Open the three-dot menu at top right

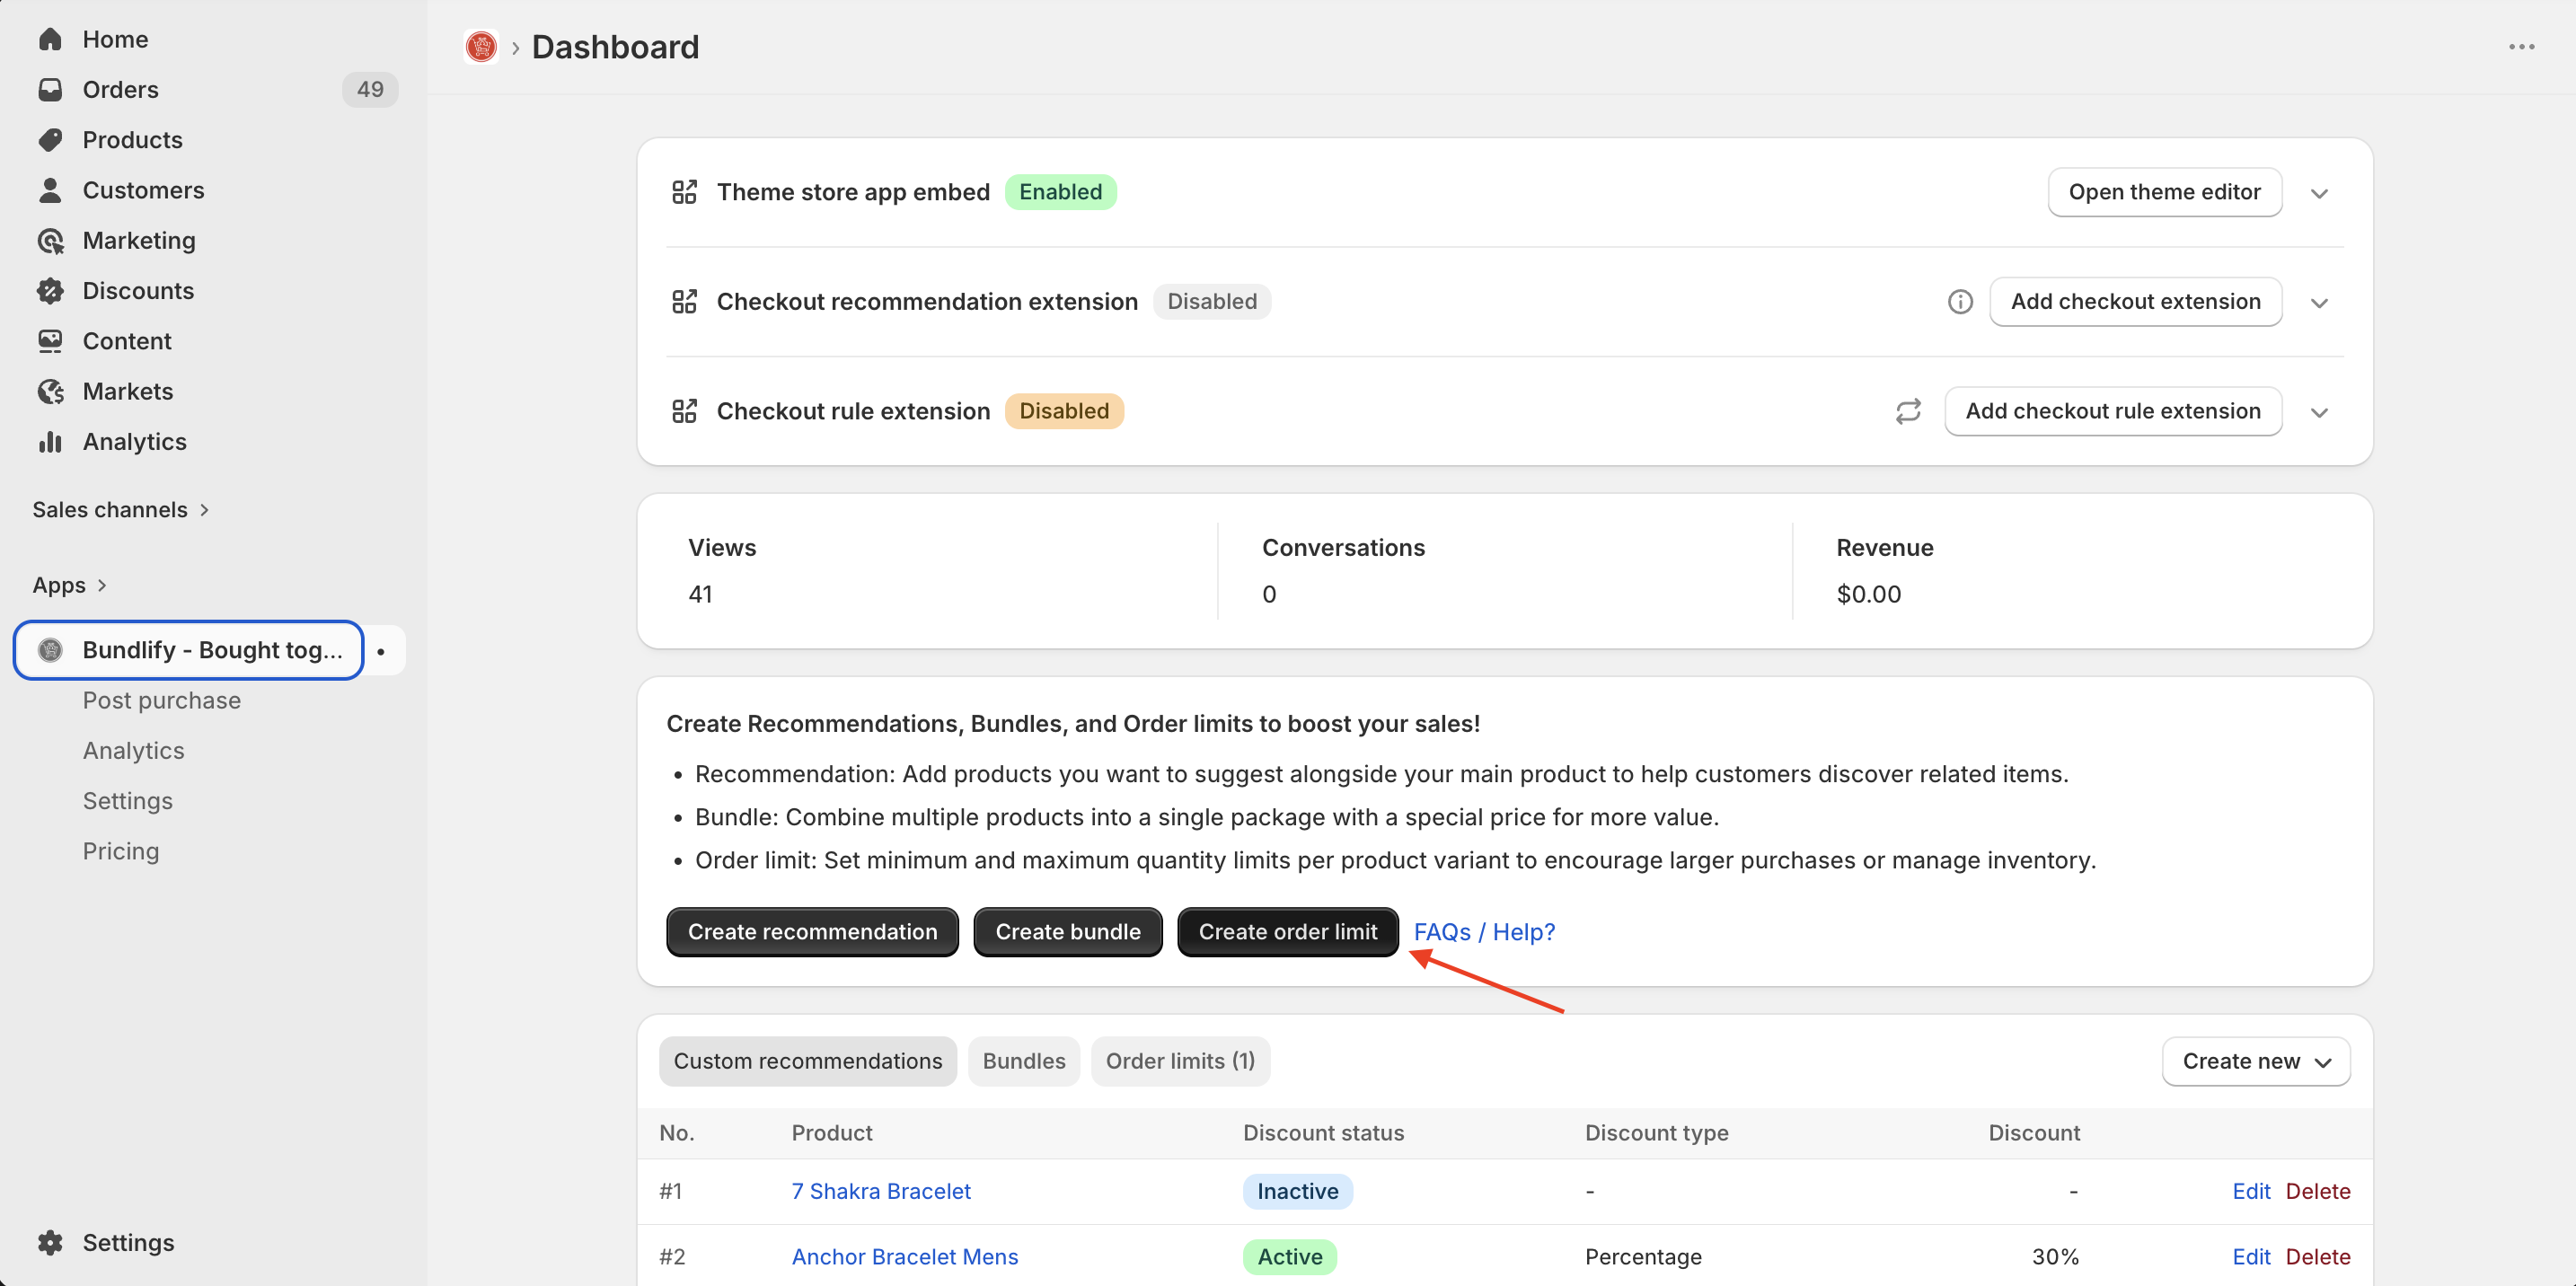point(2521,47)
